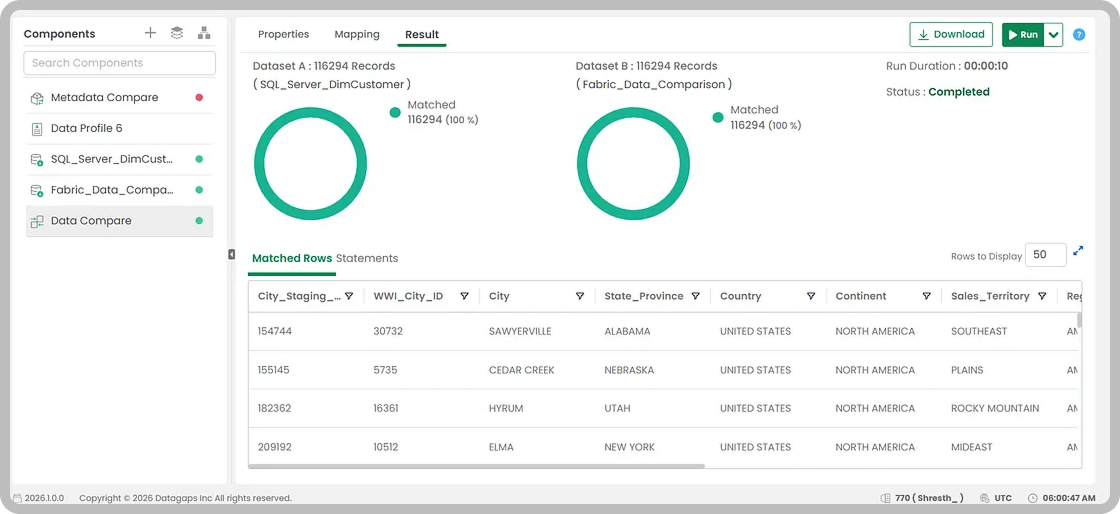
Task: Click the table horizontal scrollbar
Action: coord(476,466)
